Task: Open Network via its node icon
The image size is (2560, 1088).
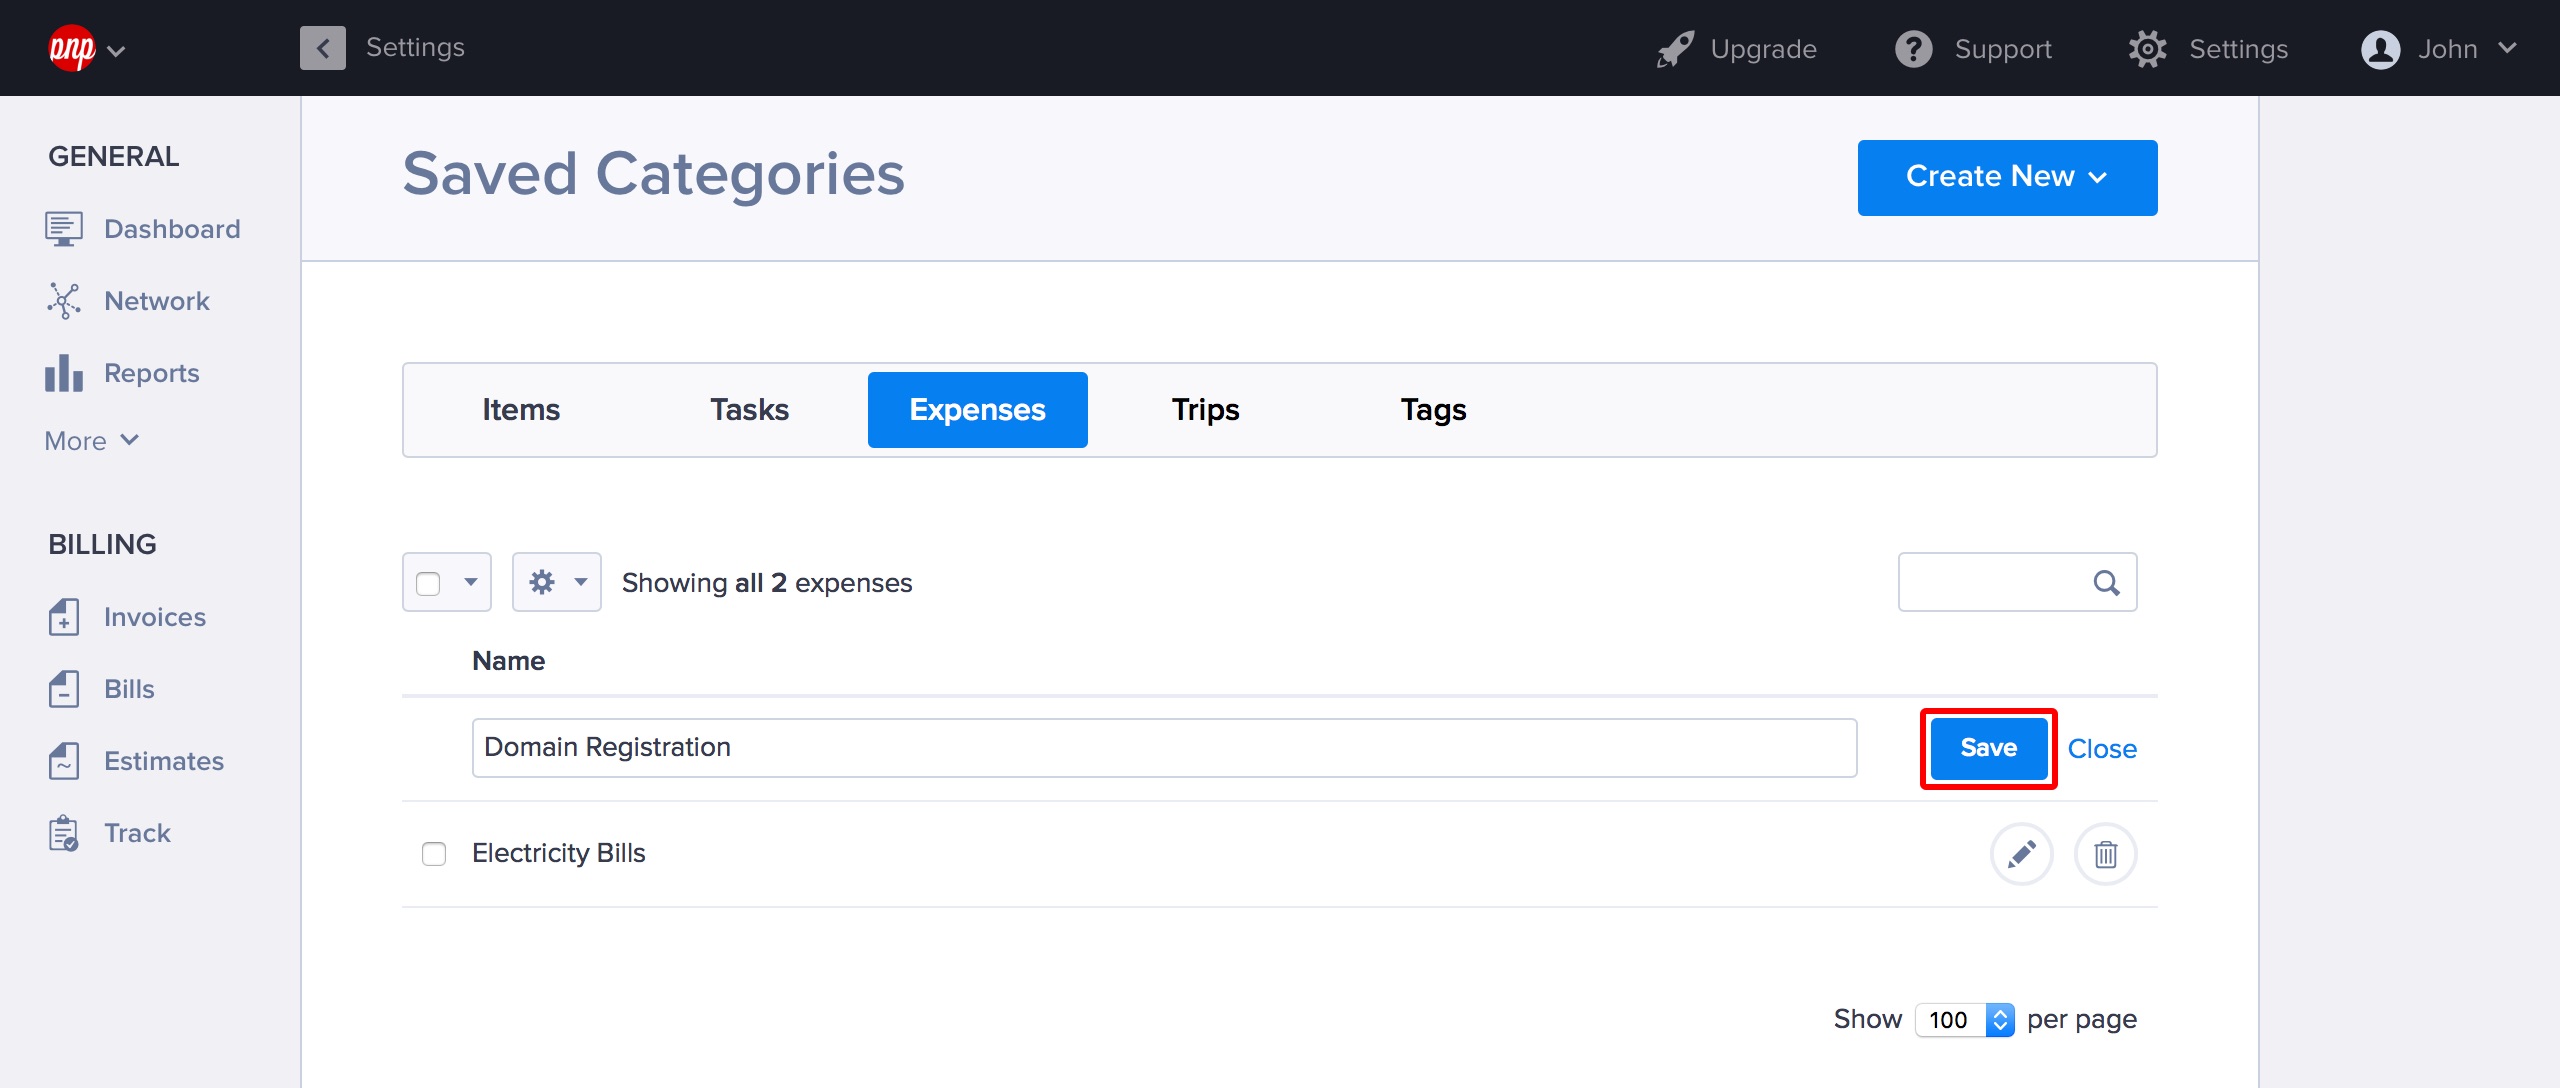Action: (x=63, y=301)
